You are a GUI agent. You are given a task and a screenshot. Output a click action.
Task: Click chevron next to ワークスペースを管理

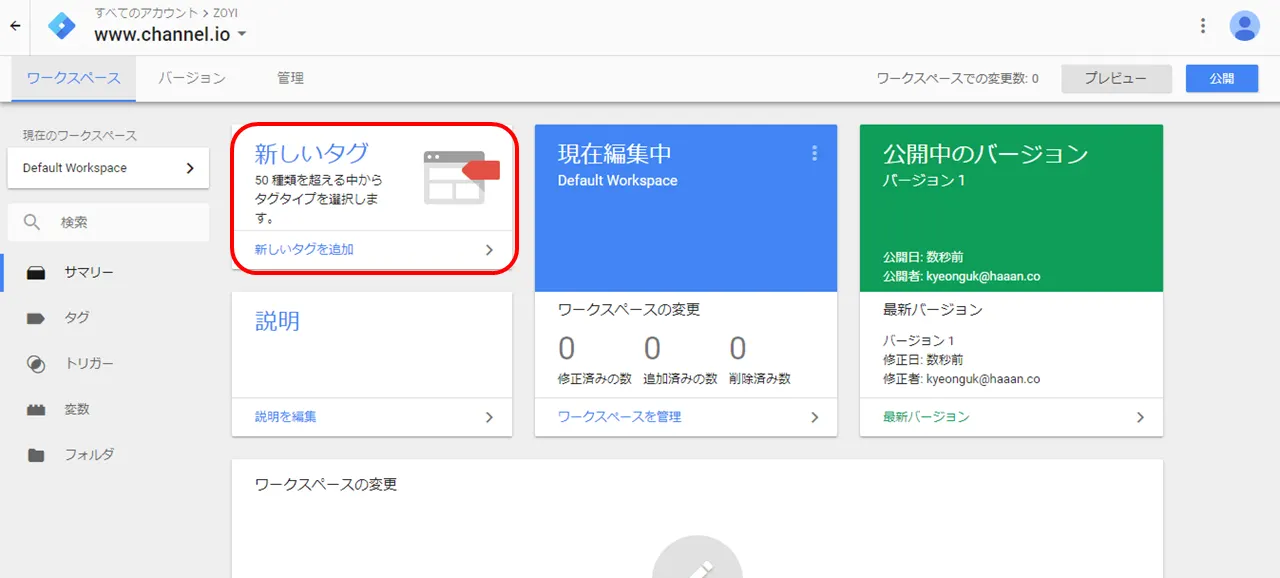(814, 417)
